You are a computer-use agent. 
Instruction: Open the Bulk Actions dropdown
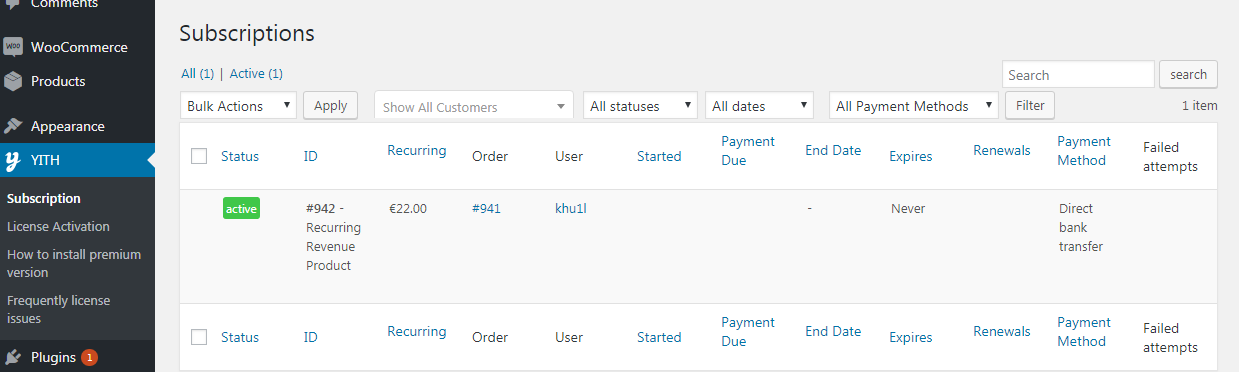(x=239, y=106)
